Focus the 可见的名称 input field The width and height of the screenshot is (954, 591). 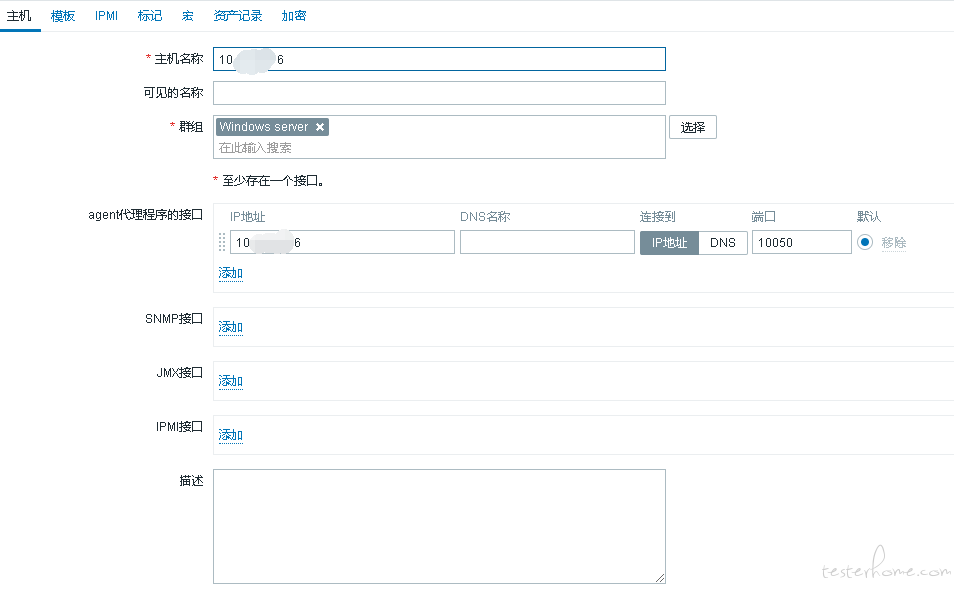(x=439, y=93)
